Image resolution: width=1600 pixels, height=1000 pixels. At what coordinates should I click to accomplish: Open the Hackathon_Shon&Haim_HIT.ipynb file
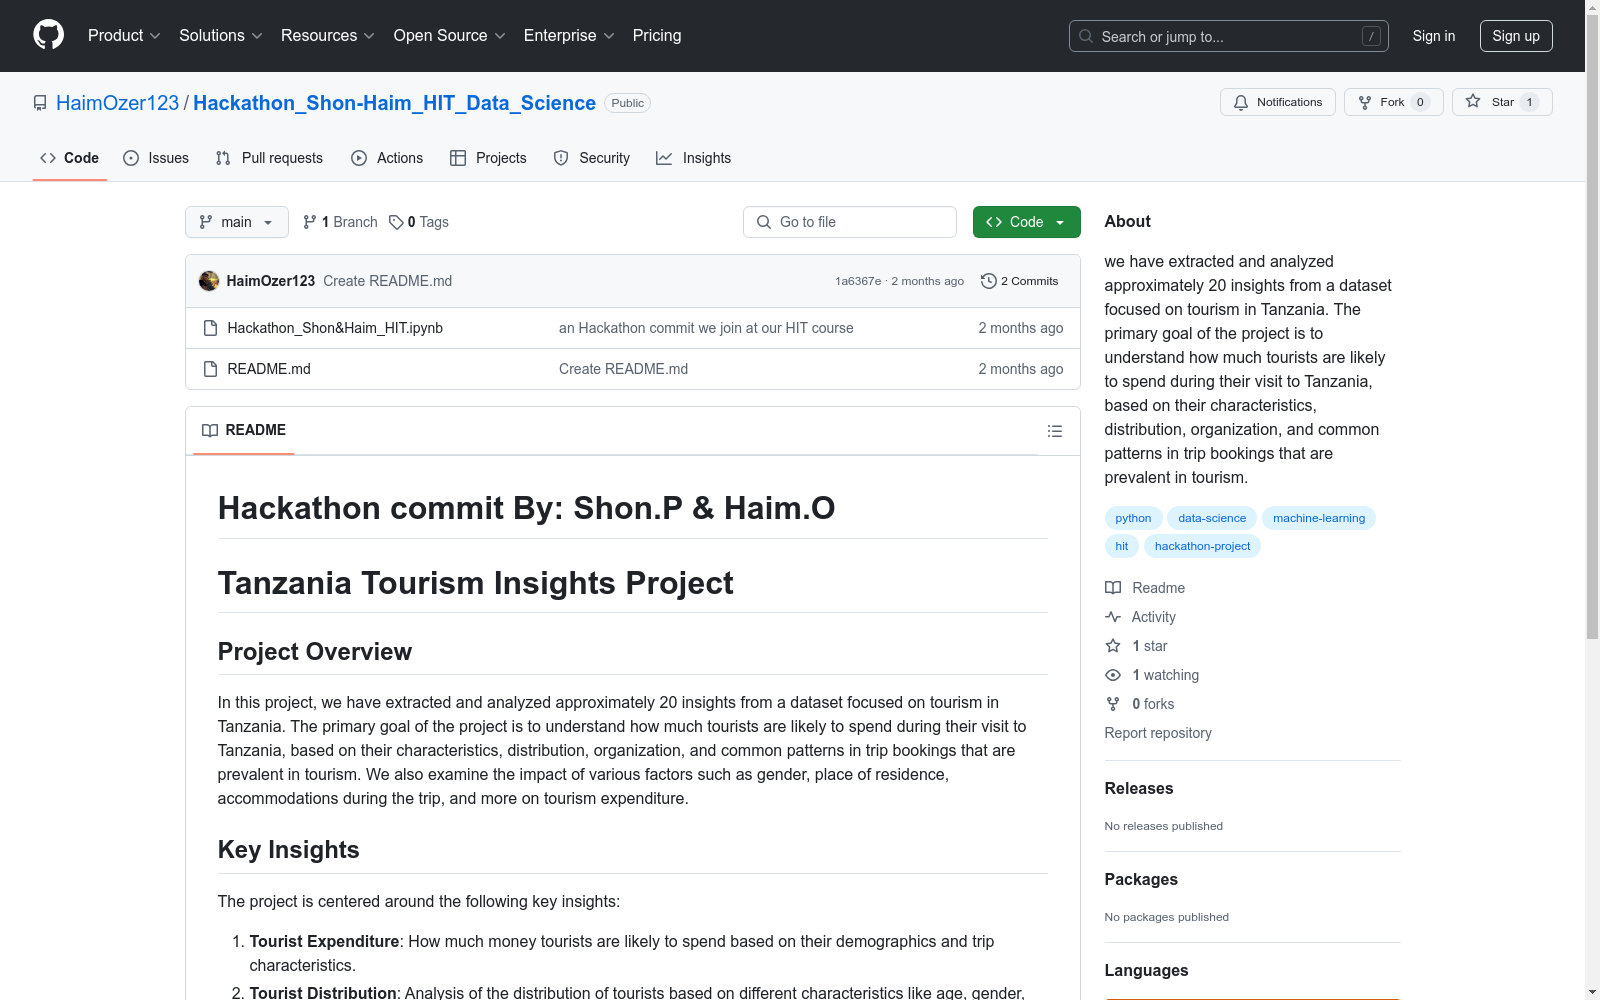point(335,328)
